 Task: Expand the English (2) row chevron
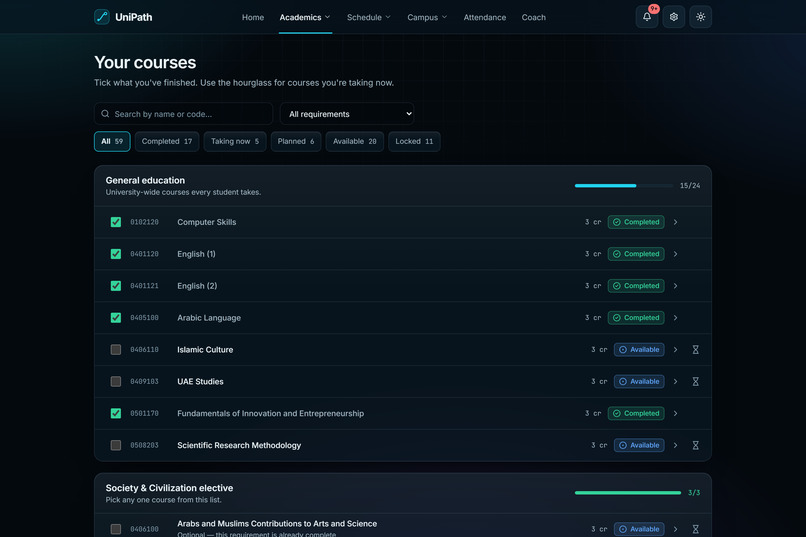click(675, 286)
